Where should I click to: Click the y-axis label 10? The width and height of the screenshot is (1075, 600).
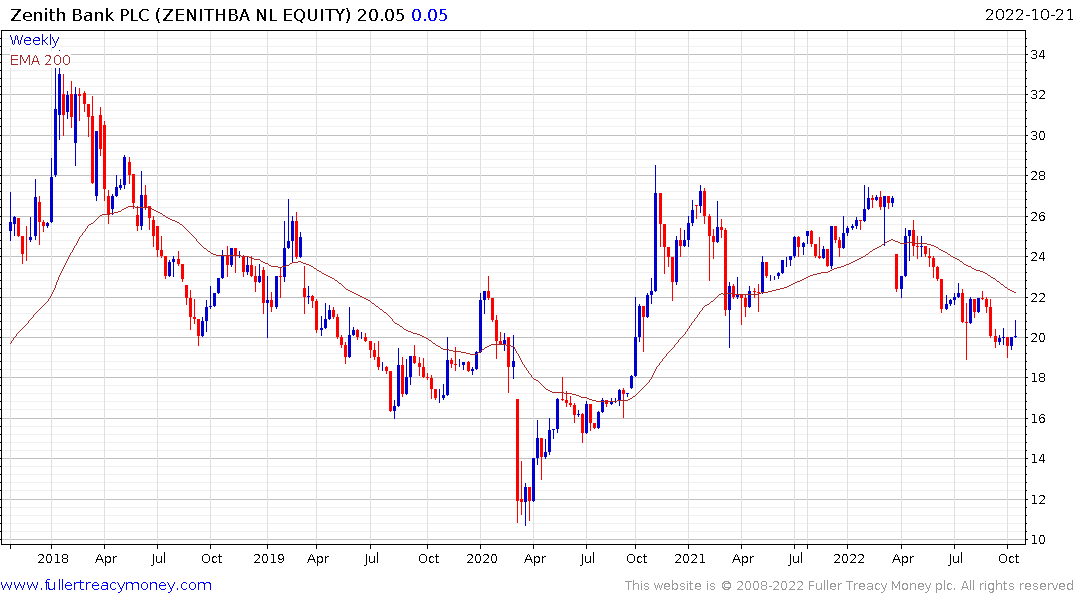click(1038, 540)
